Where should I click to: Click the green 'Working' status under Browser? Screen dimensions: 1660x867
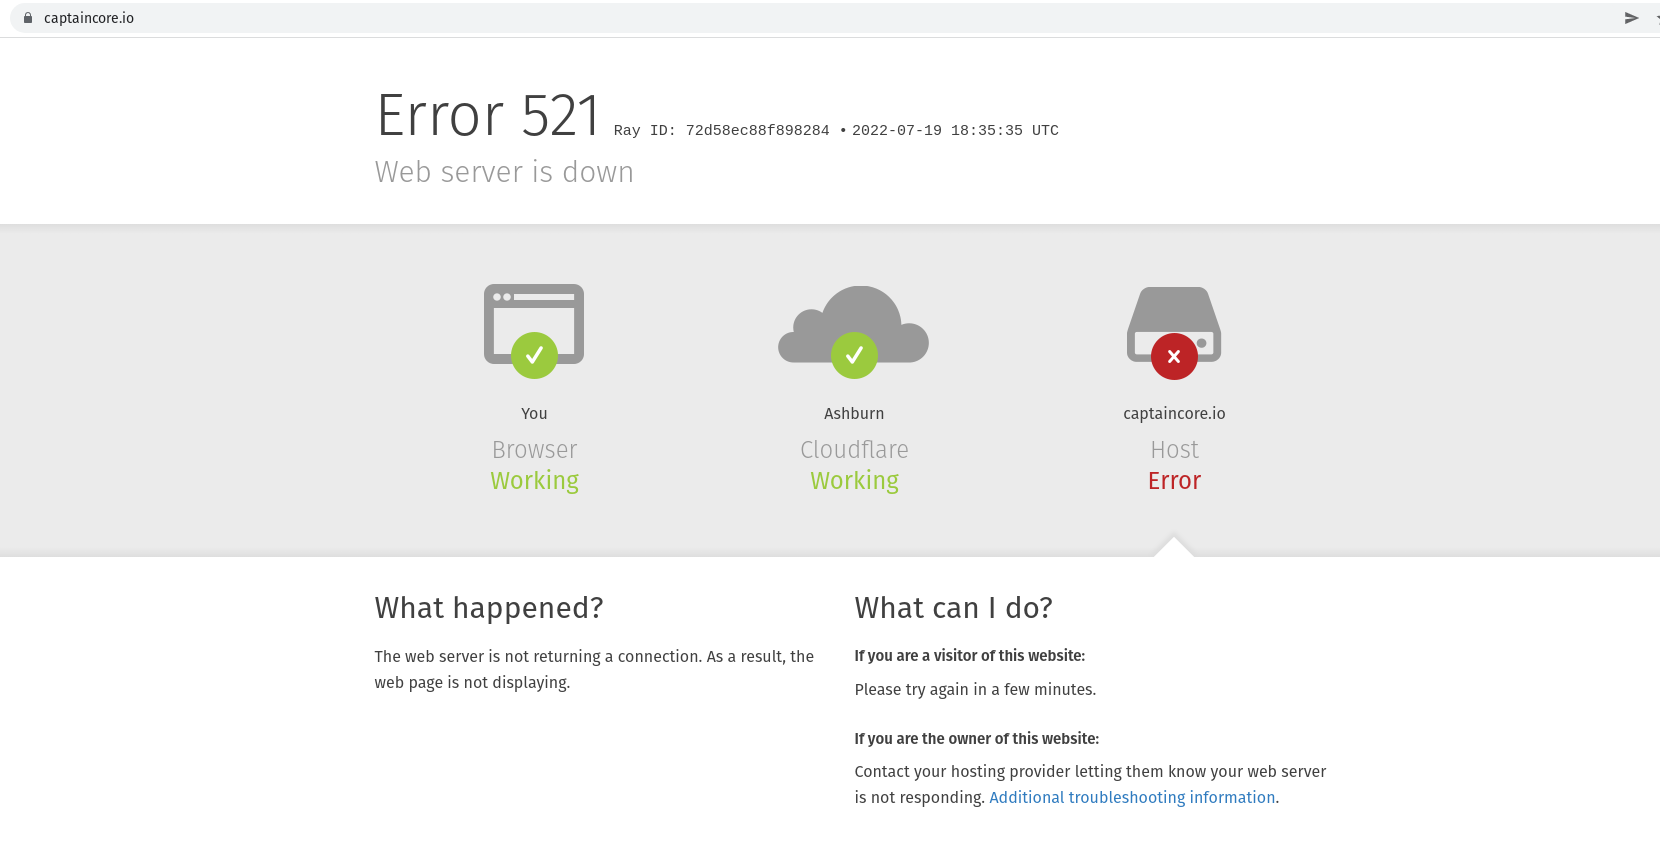tap(534, 481)
